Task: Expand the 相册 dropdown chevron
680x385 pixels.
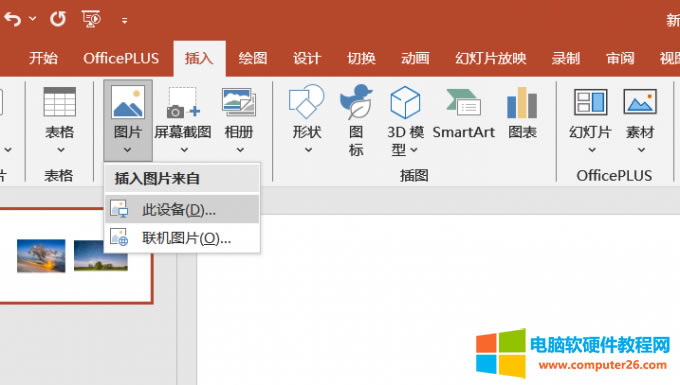Action: point(240,150)
